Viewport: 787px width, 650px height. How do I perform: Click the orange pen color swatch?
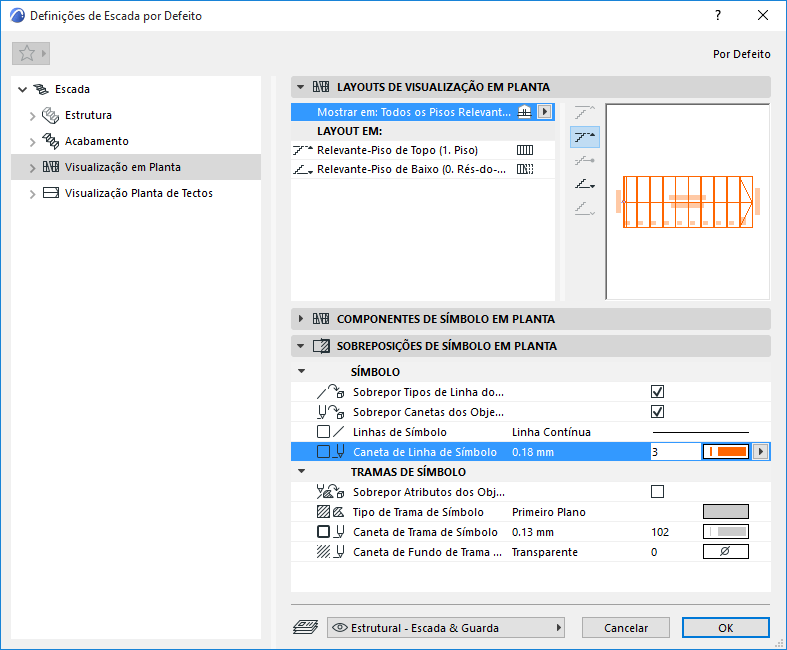coord(726,452)
